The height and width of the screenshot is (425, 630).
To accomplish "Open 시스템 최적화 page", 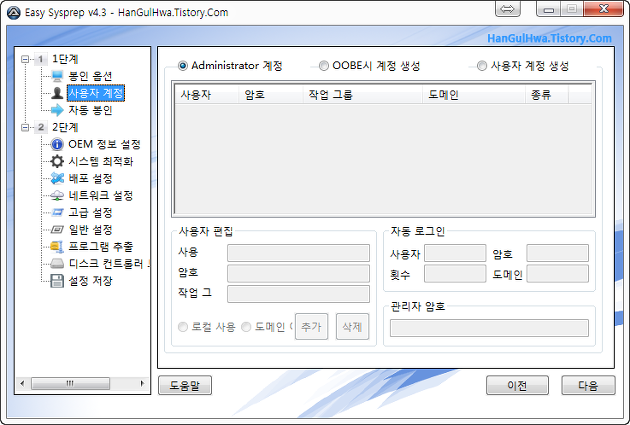I will (100, 161).
